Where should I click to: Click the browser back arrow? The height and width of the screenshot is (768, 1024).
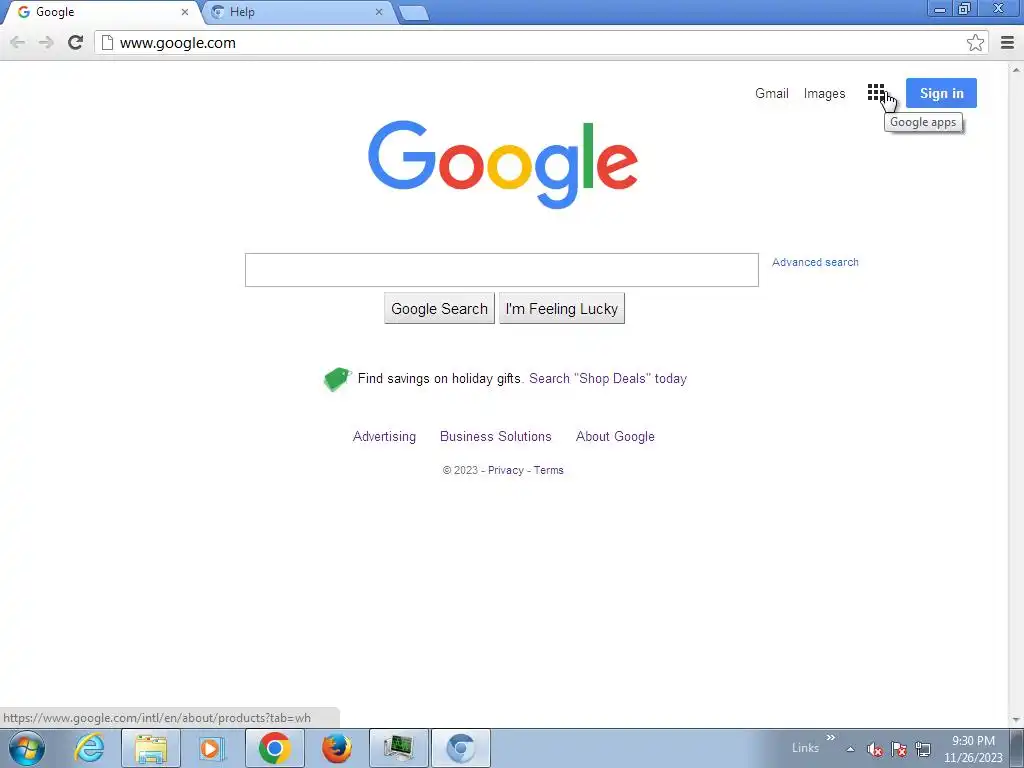(x=18, y=43)
